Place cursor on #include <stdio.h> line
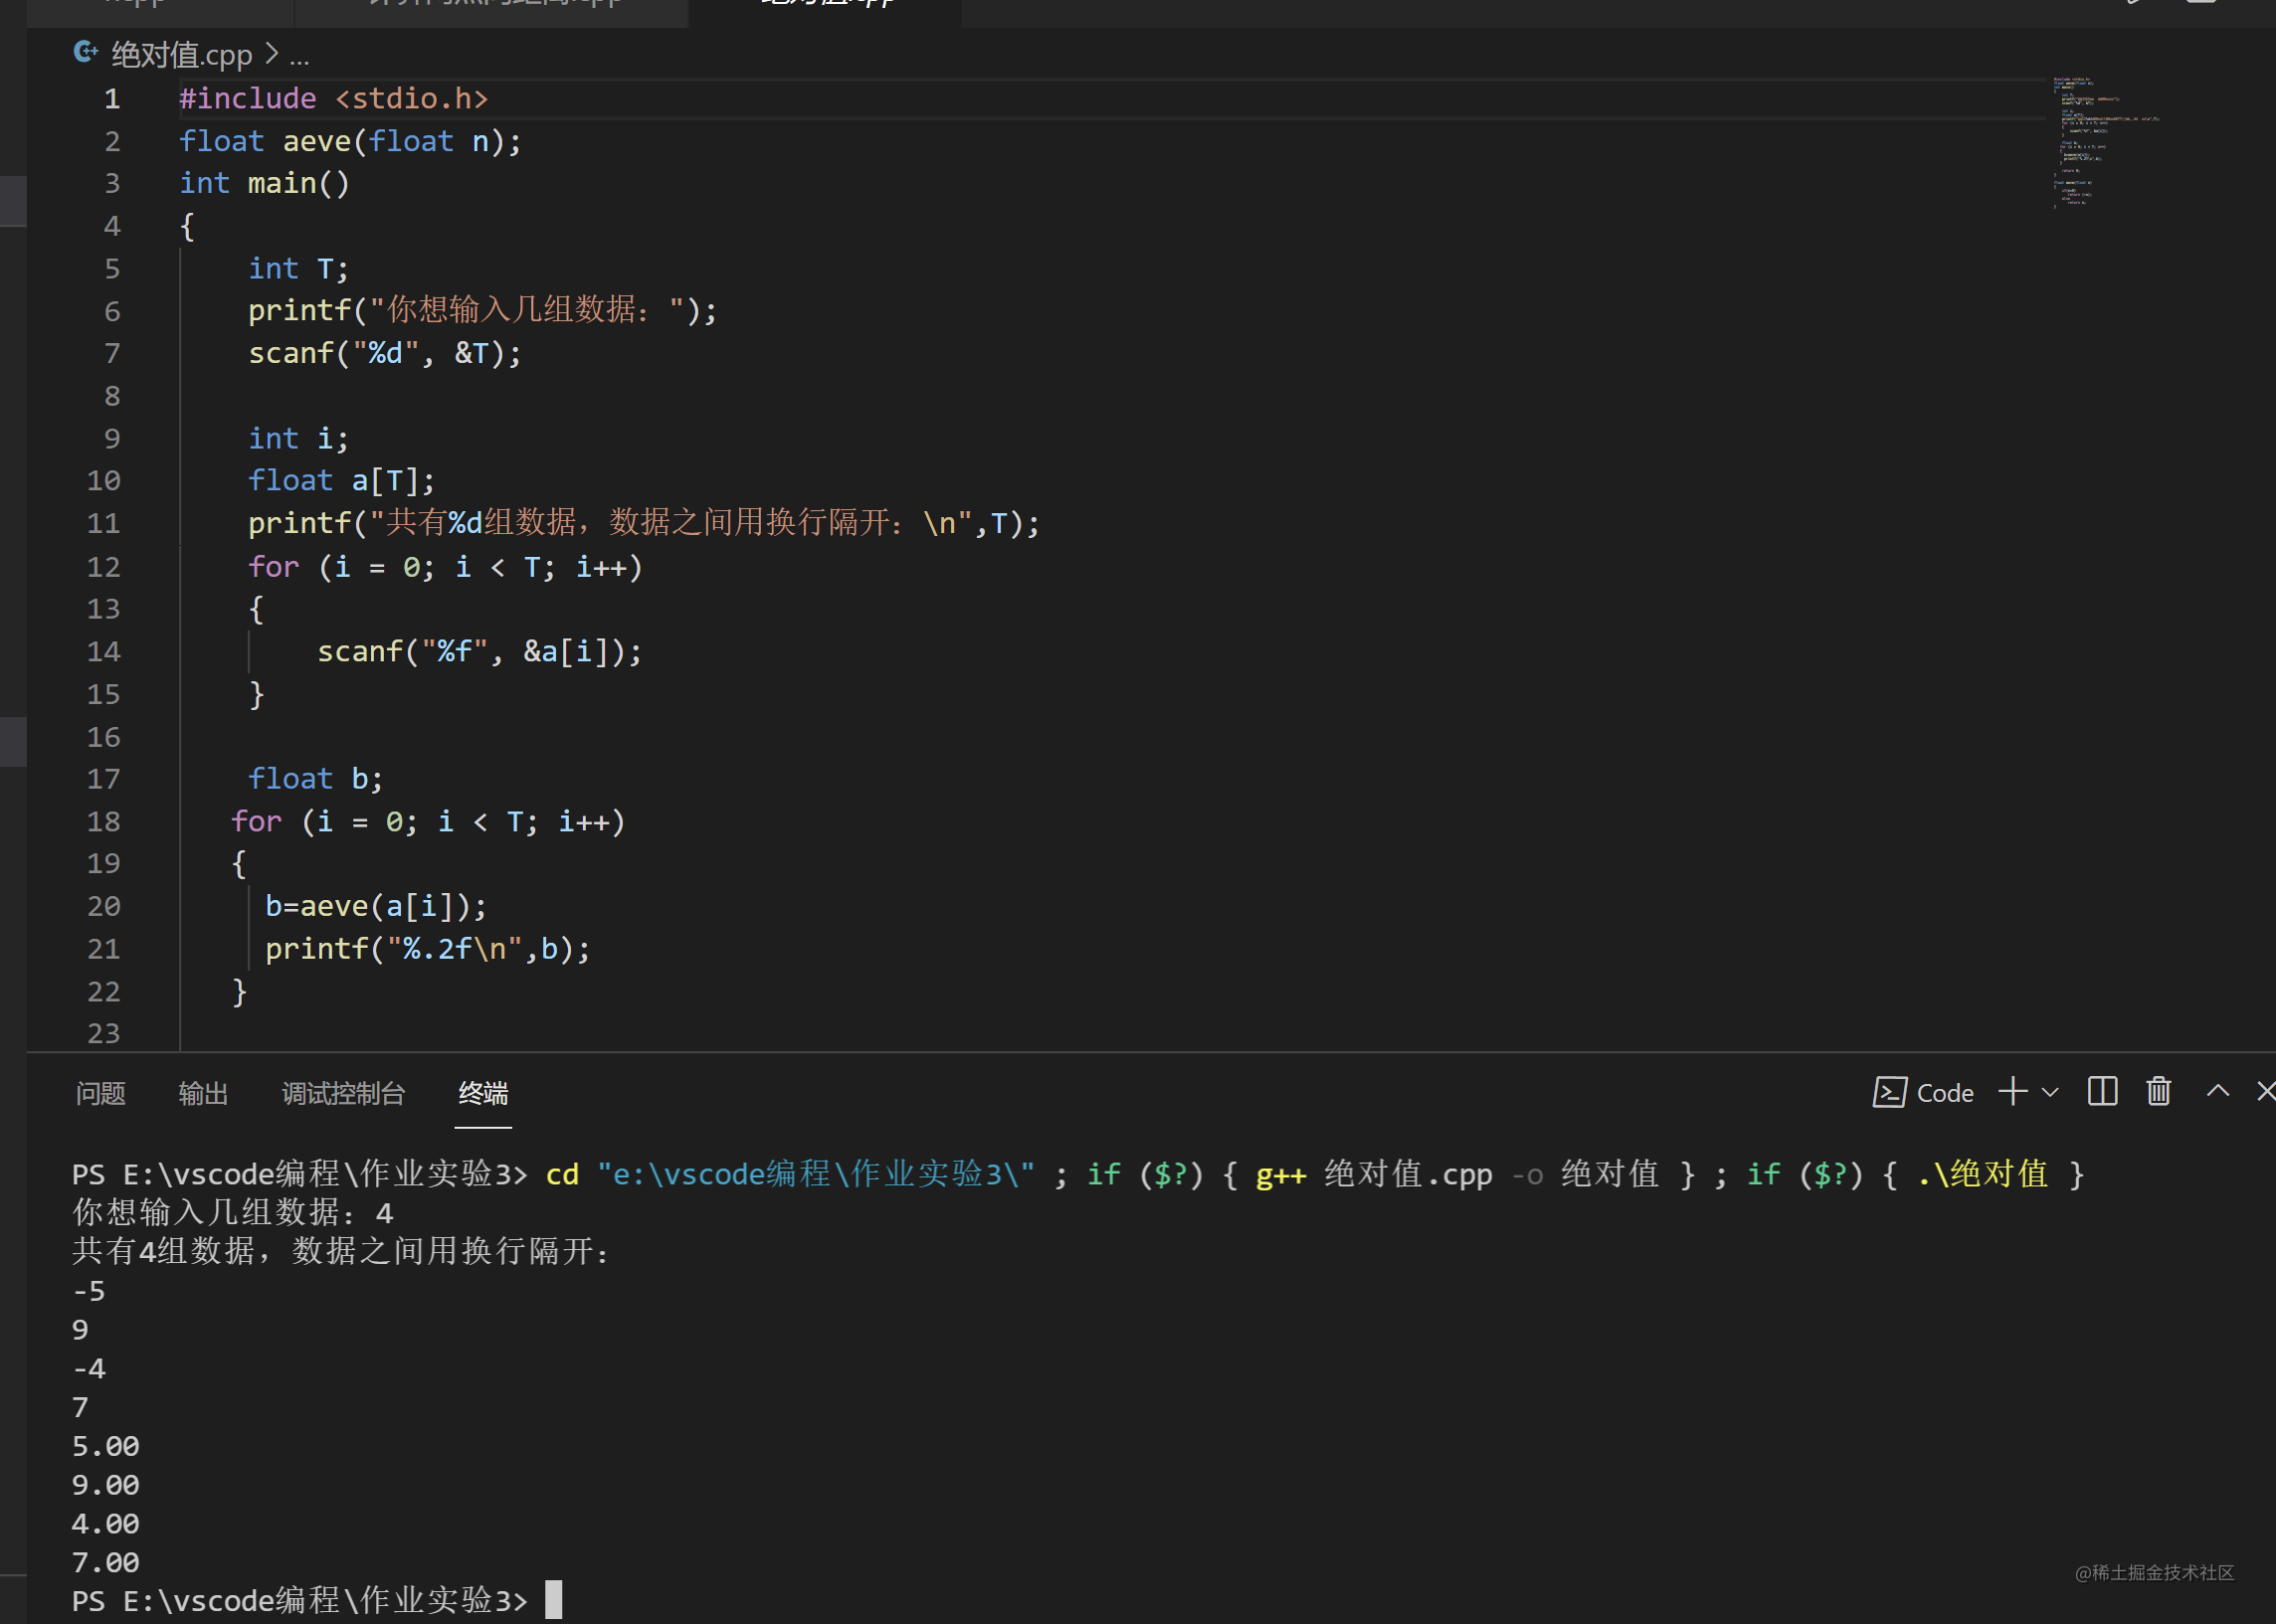 333,99
